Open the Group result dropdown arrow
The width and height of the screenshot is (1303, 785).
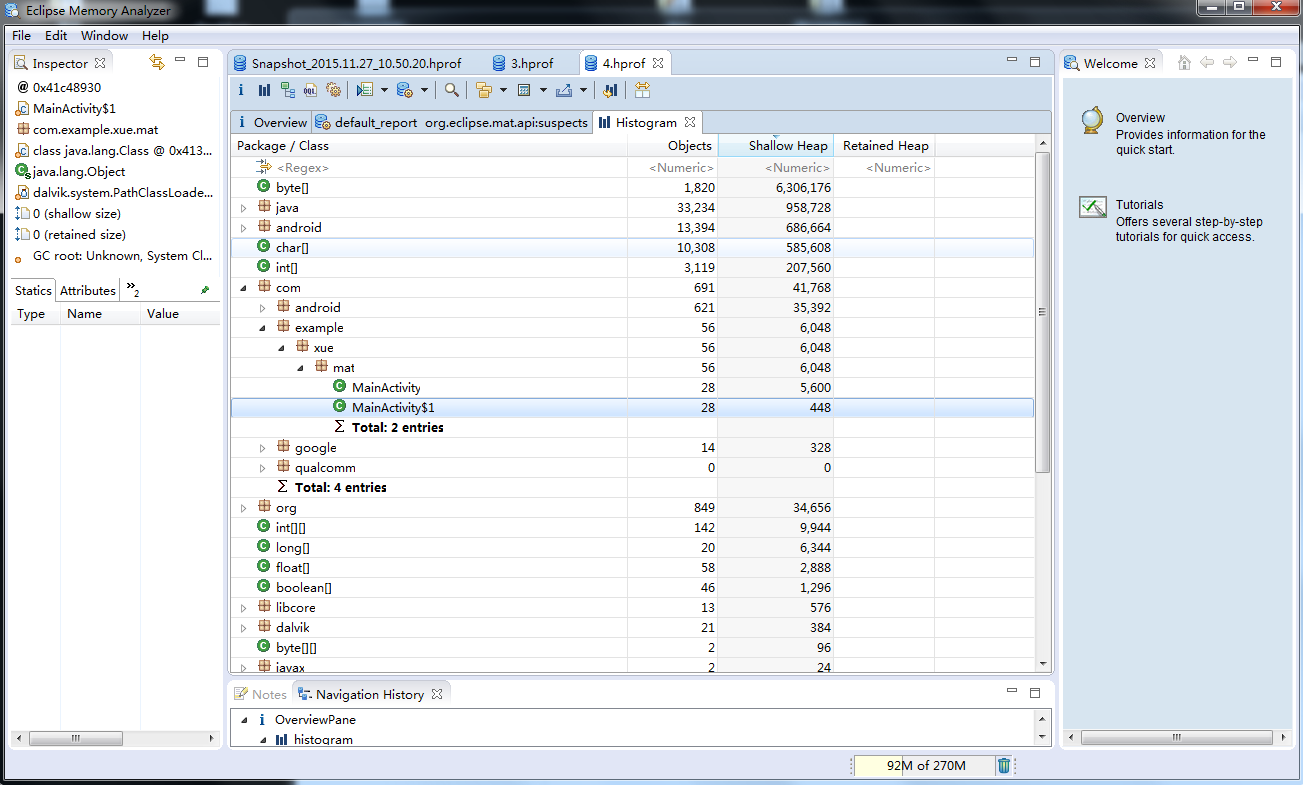(x=503, y=91)
